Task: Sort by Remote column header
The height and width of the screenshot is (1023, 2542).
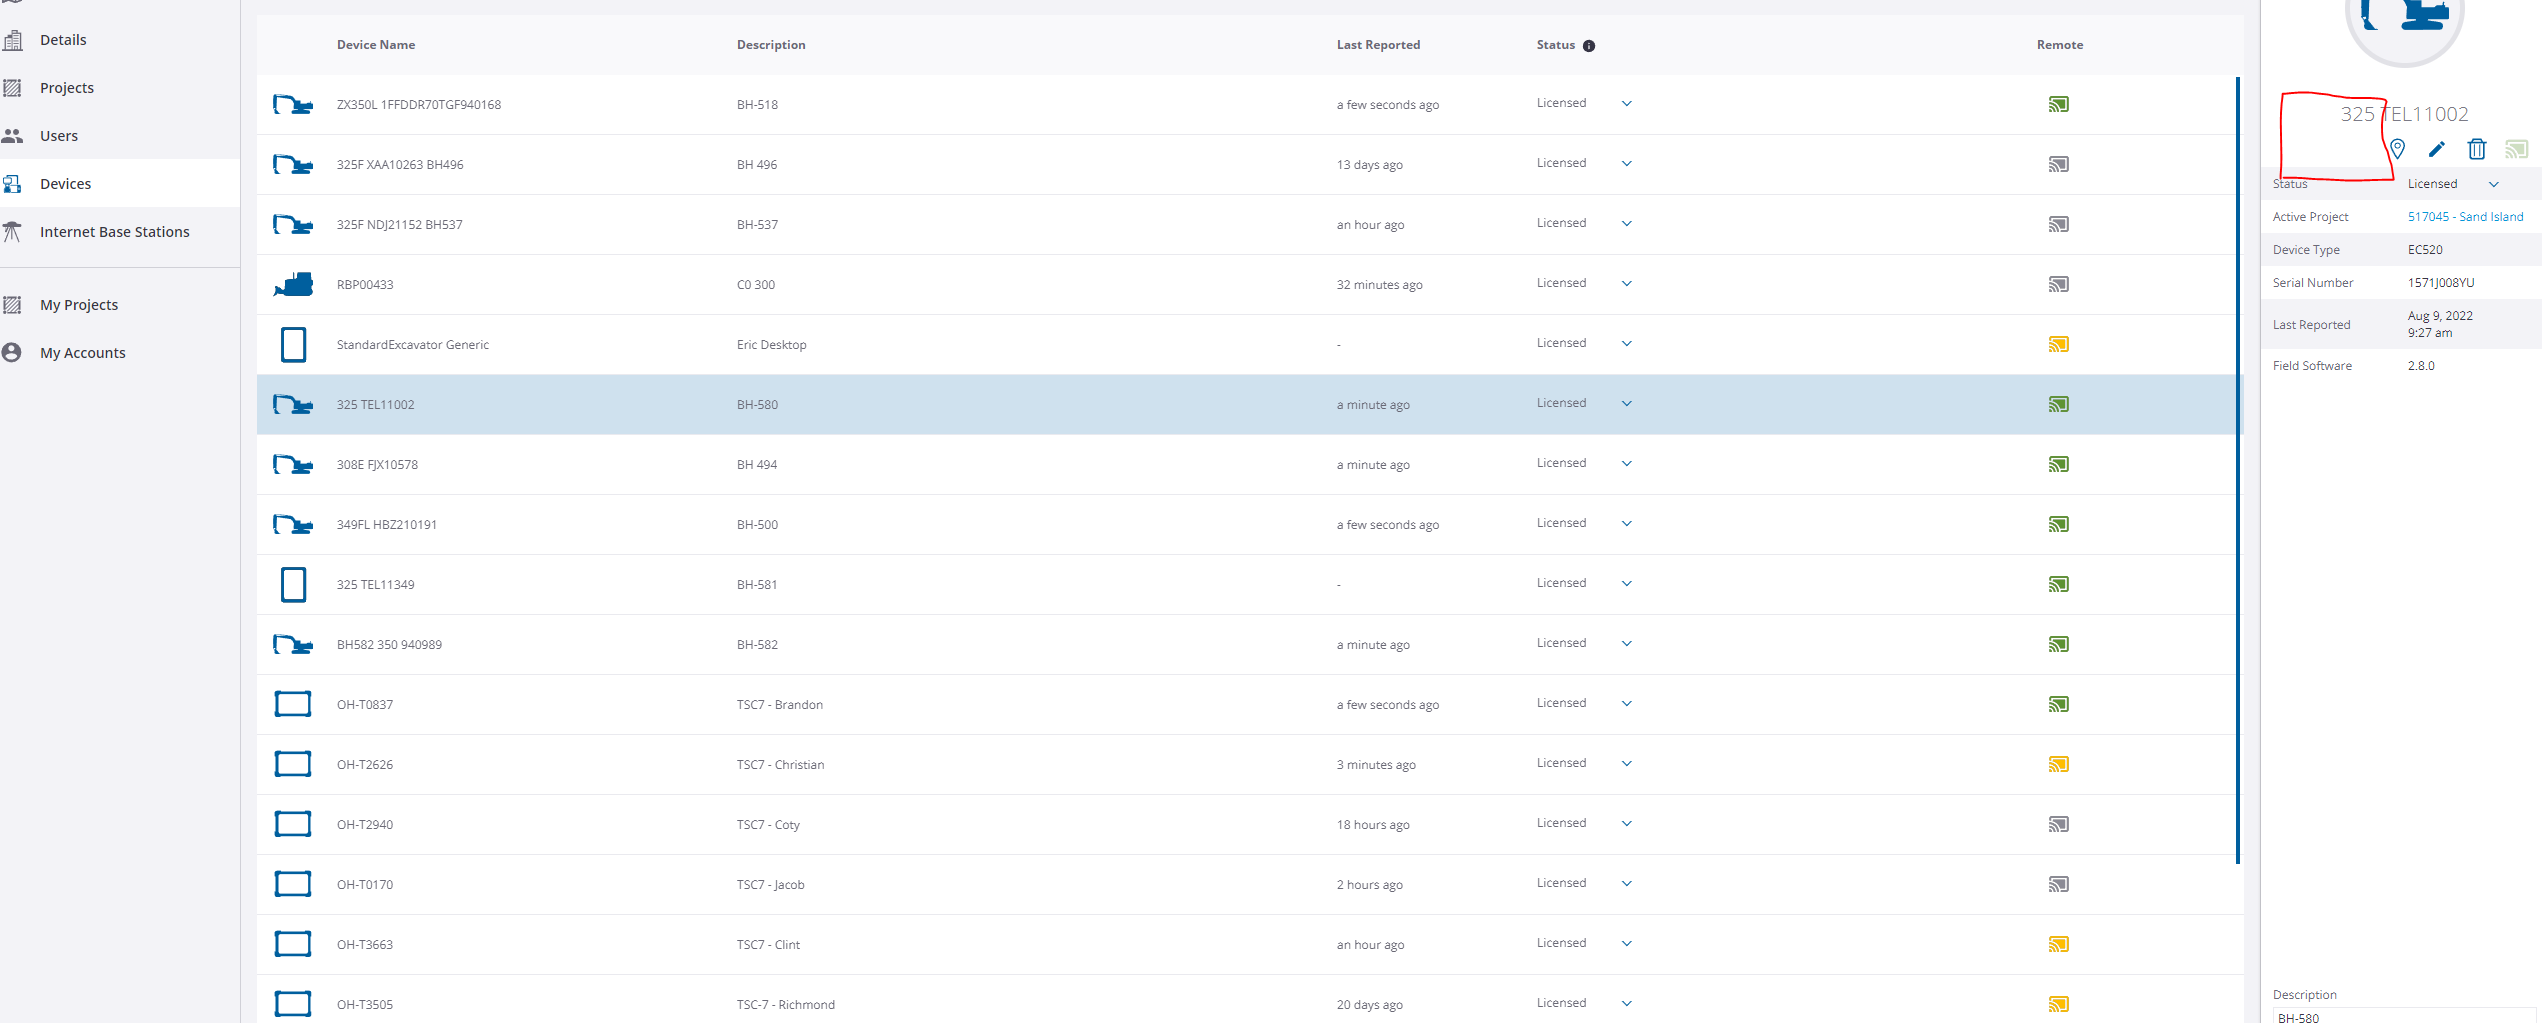Action: pos(2060,45)
